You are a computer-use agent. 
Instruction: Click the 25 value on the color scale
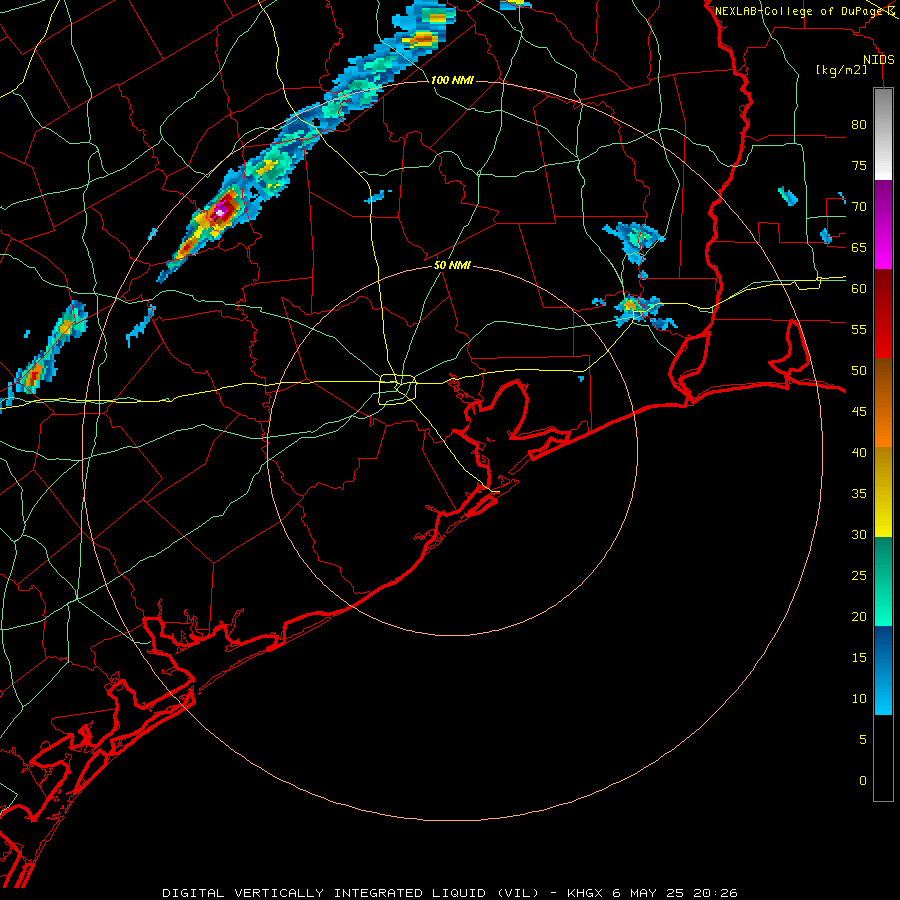[x=859, y=575]
